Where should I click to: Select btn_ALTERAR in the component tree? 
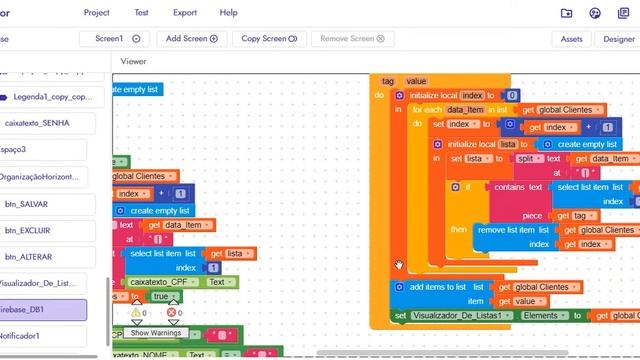pyautogui.click(x=47, y=257)
